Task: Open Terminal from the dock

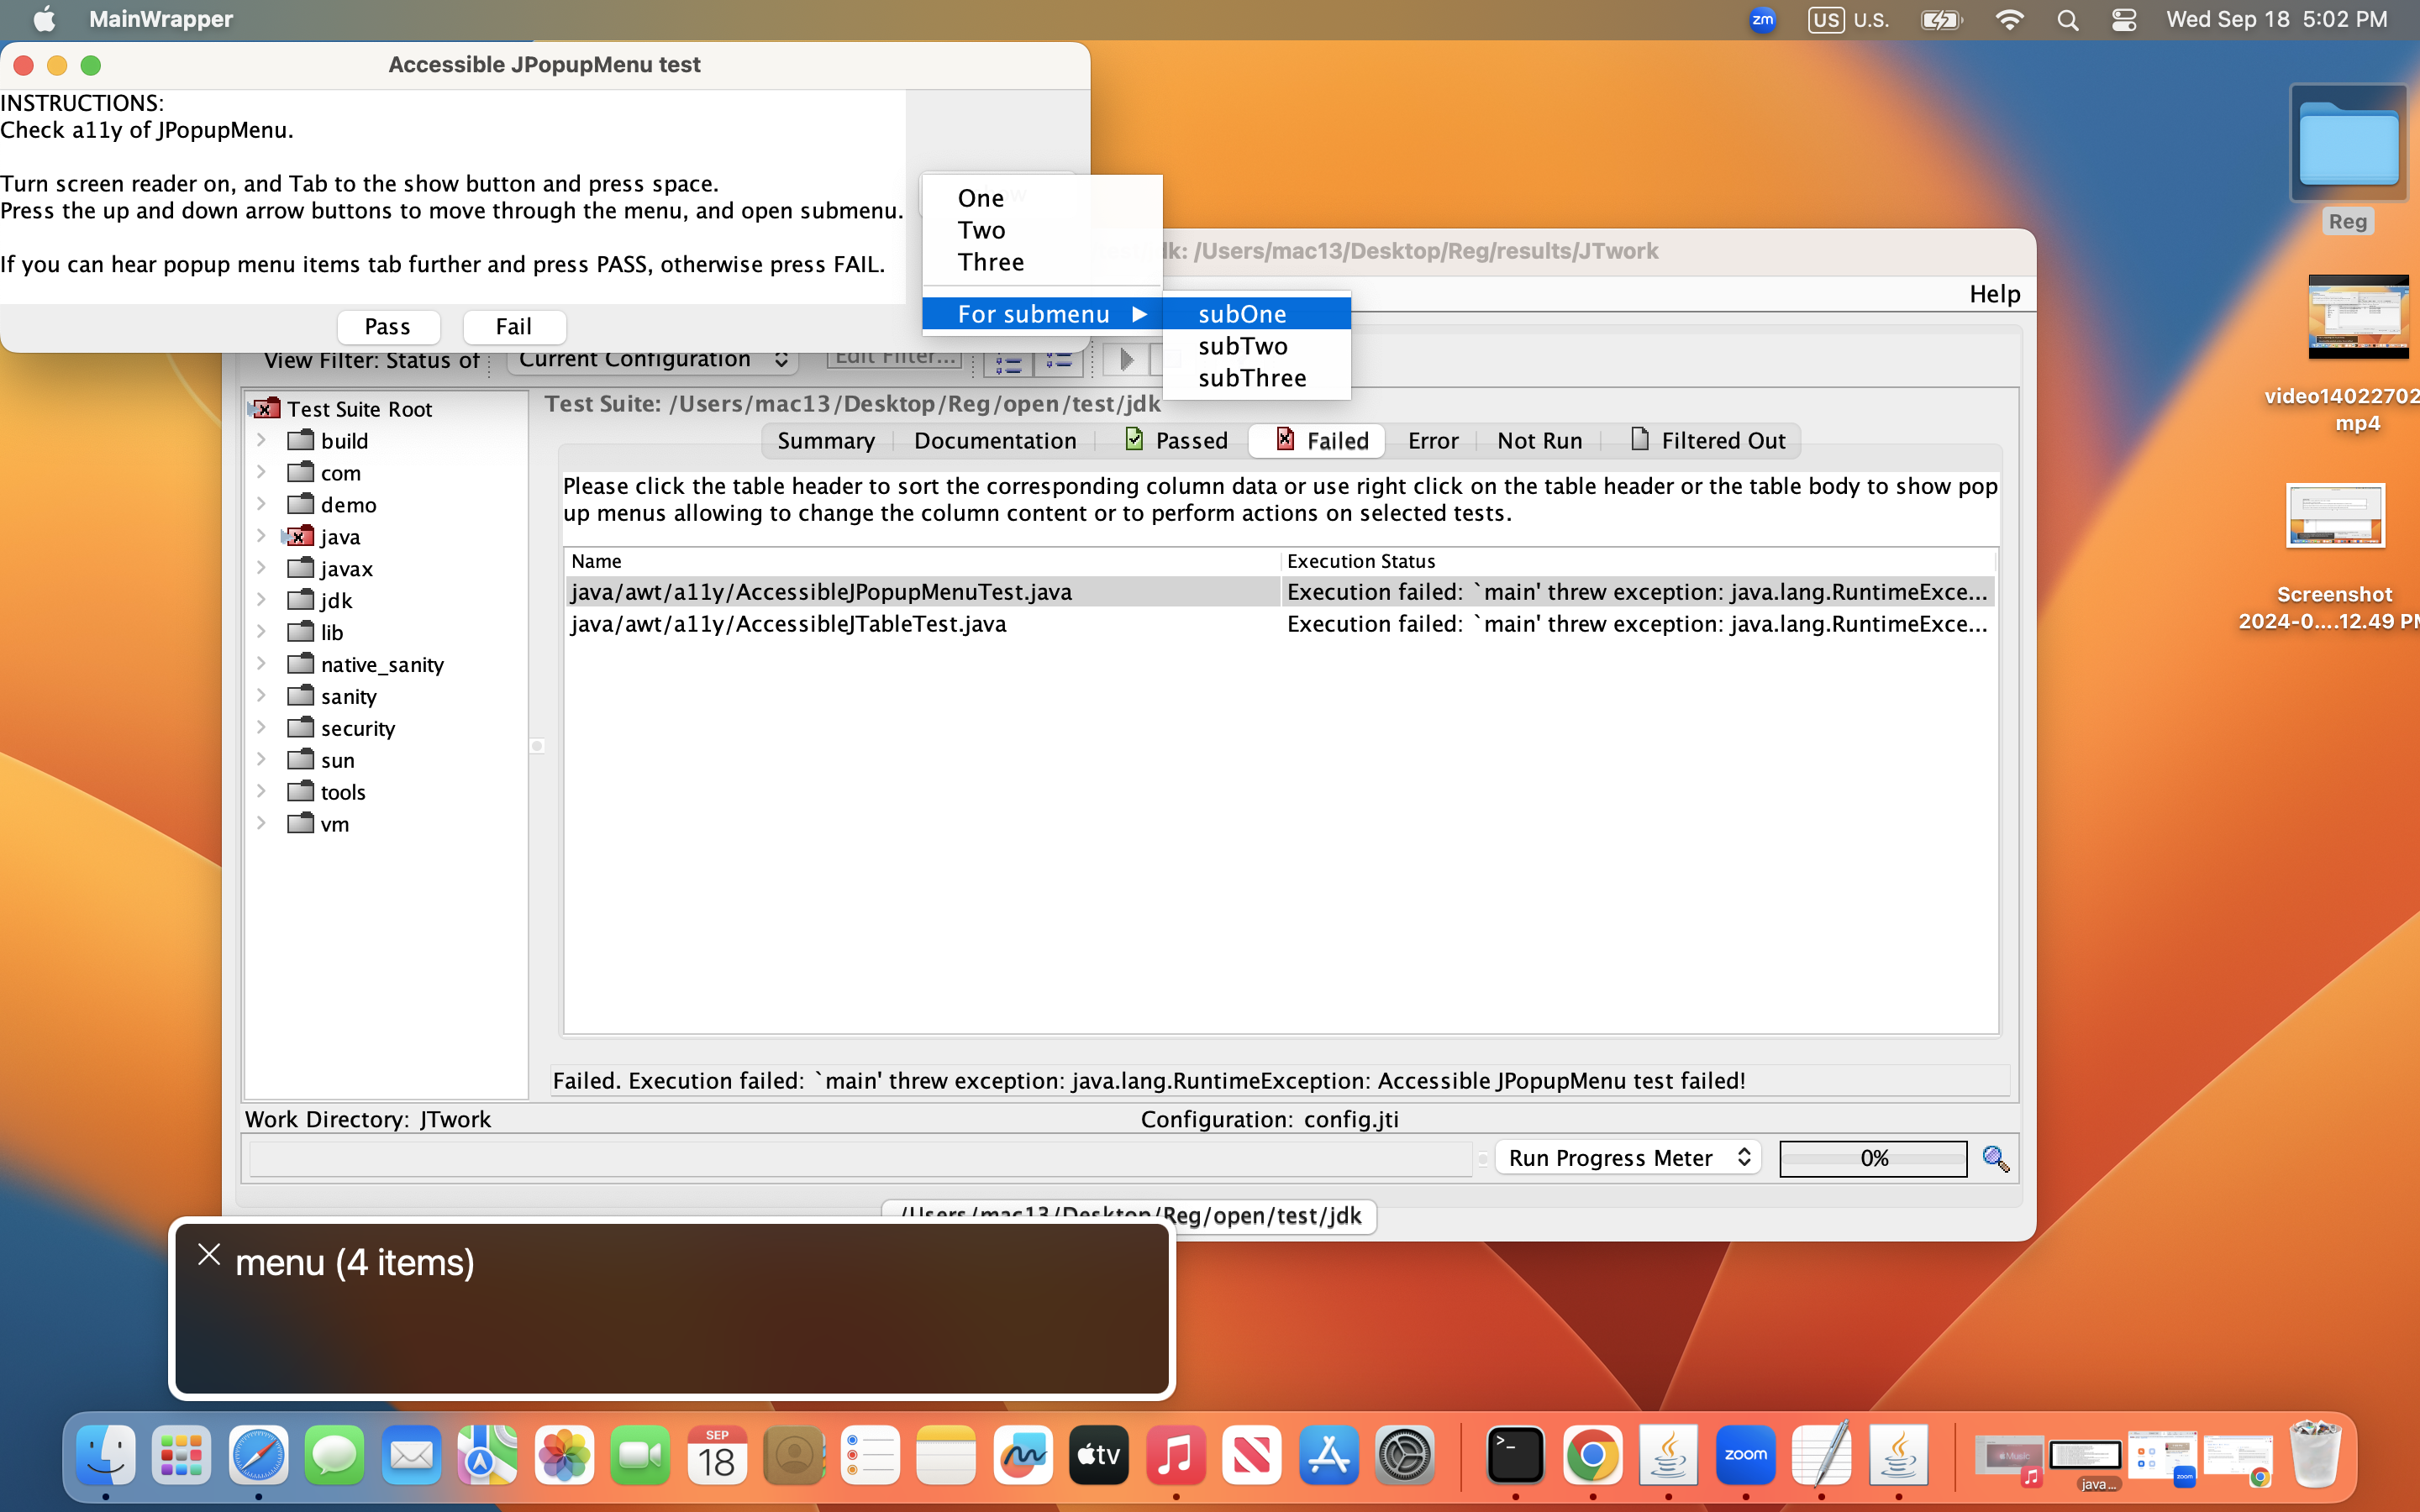Action: pos(1514,1455)
